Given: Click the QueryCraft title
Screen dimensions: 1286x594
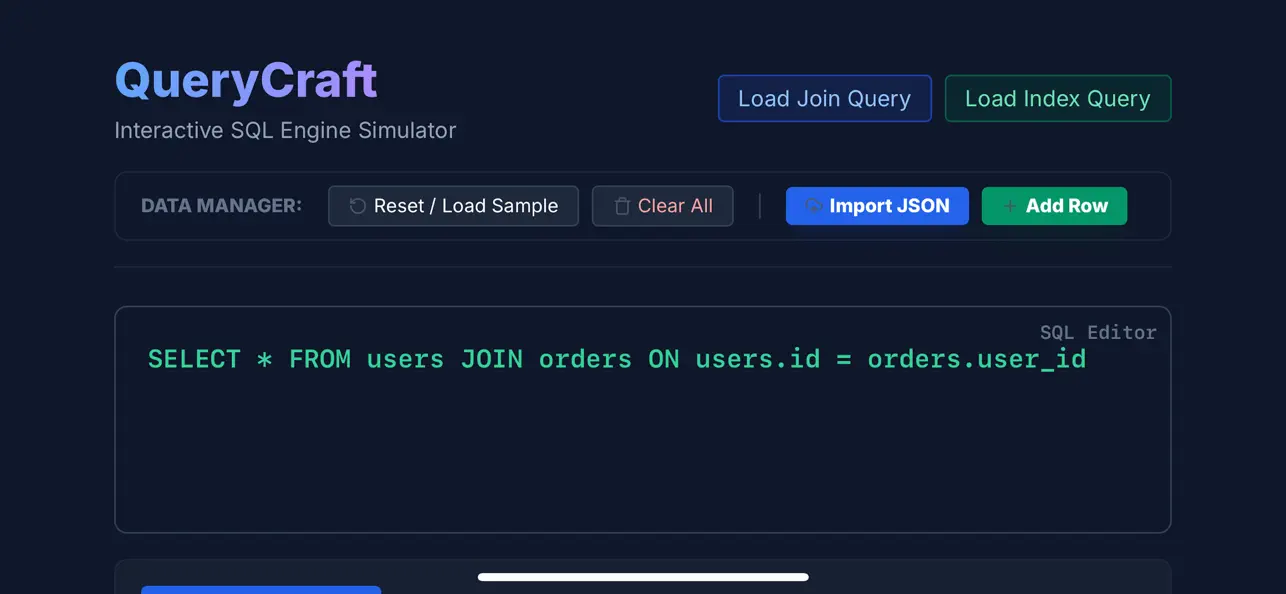Looking at the screenshot, I should point(246,80).
